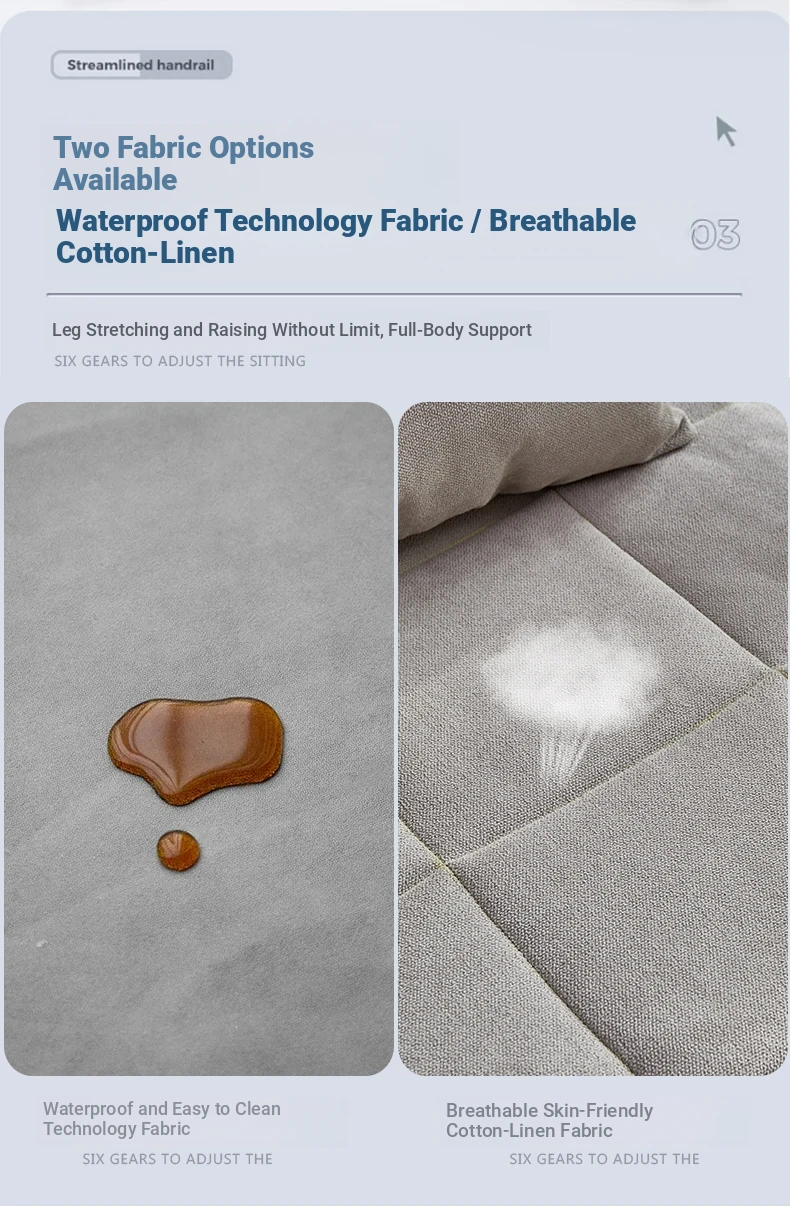
Task: Click the large brown liquid spill
Action: (x=196, y=750)
